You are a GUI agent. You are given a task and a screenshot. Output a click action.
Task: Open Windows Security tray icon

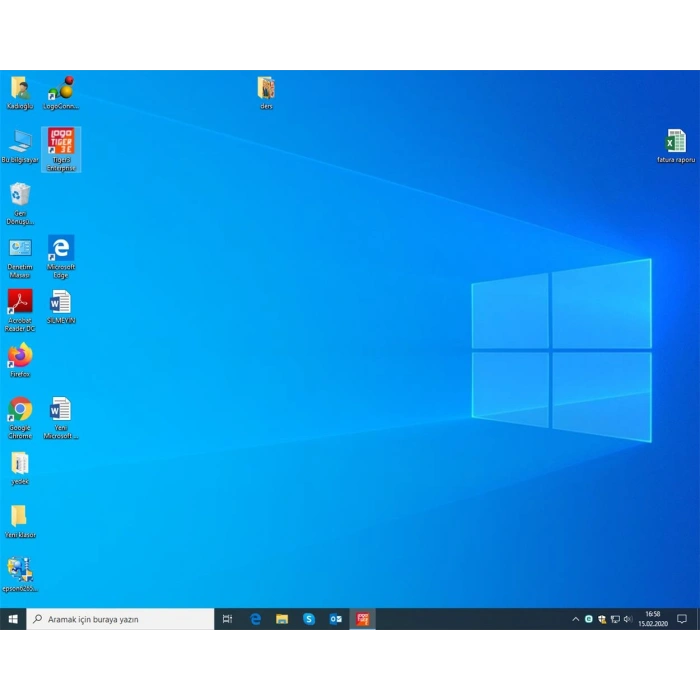[602, 619]
